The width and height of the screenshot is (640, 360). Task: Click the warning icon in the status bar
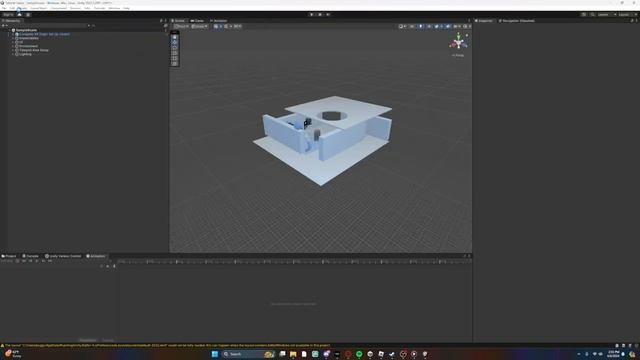pos(2,345)
